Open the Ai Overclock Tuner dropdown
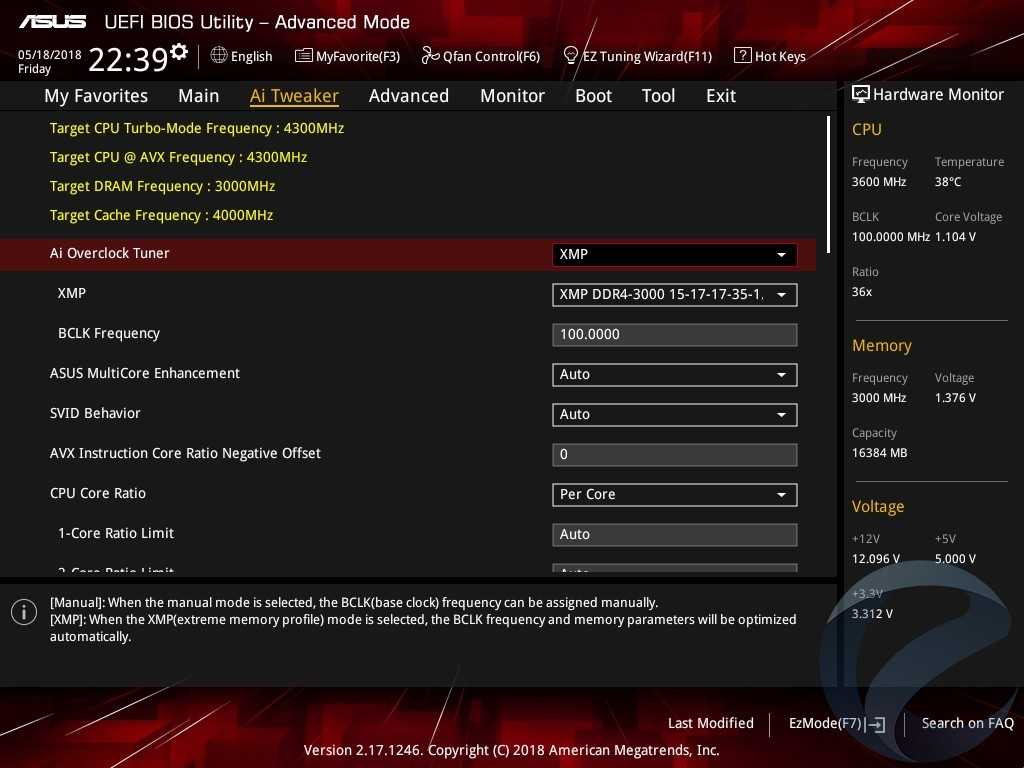 (x=674, y=254)
